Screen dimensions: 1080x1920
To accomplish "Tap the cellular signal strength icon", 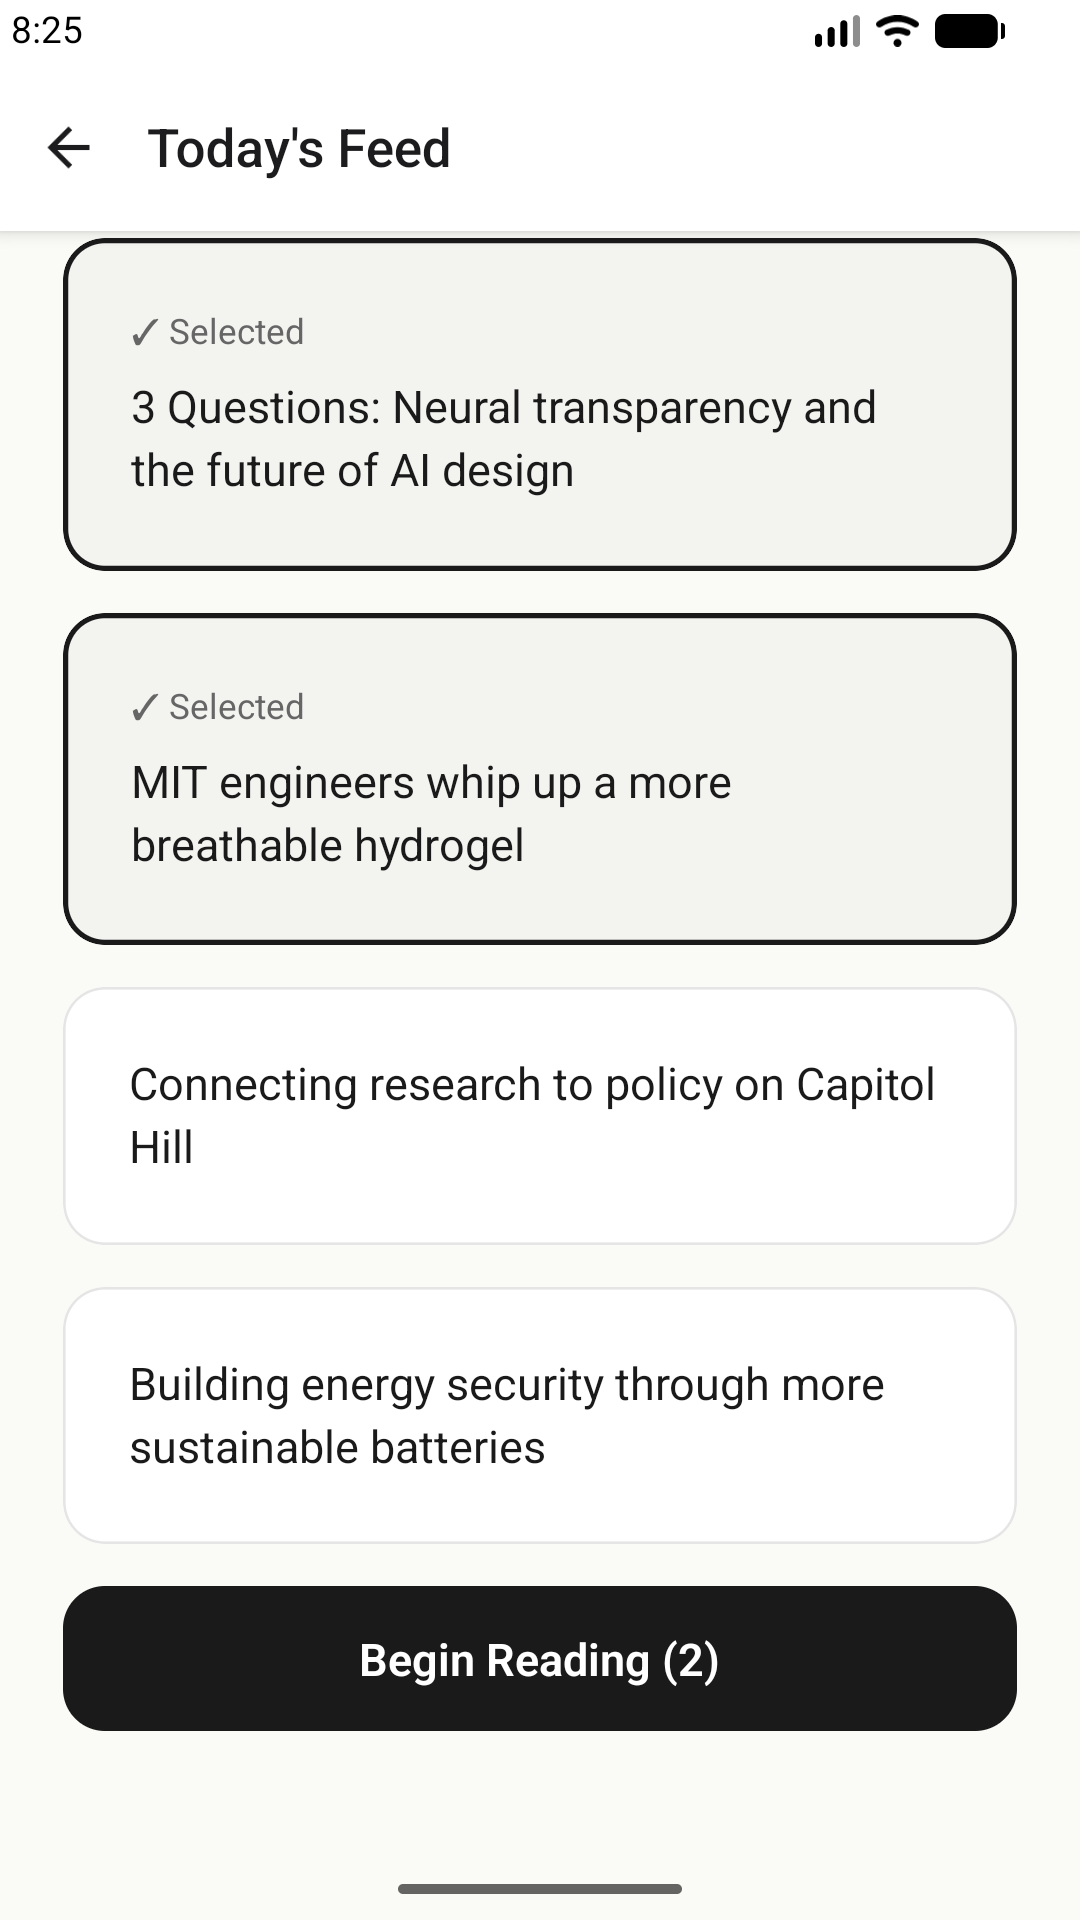I will (x=837, y=31).
